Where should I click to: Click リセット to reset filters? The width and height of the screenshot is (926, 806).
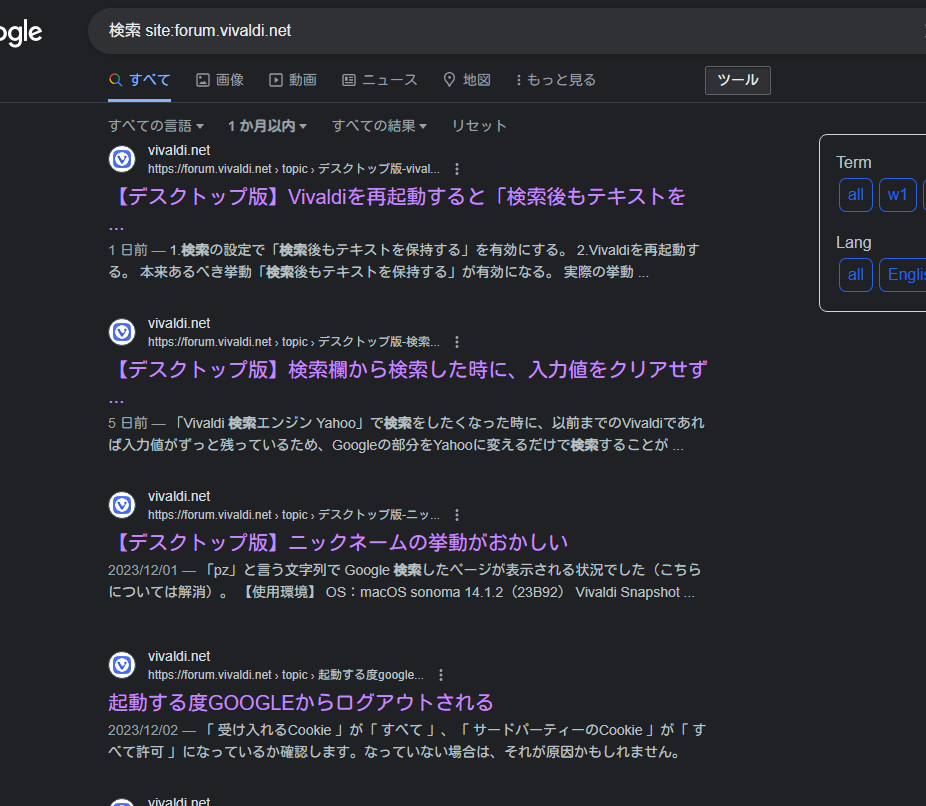tap(479, 126)
